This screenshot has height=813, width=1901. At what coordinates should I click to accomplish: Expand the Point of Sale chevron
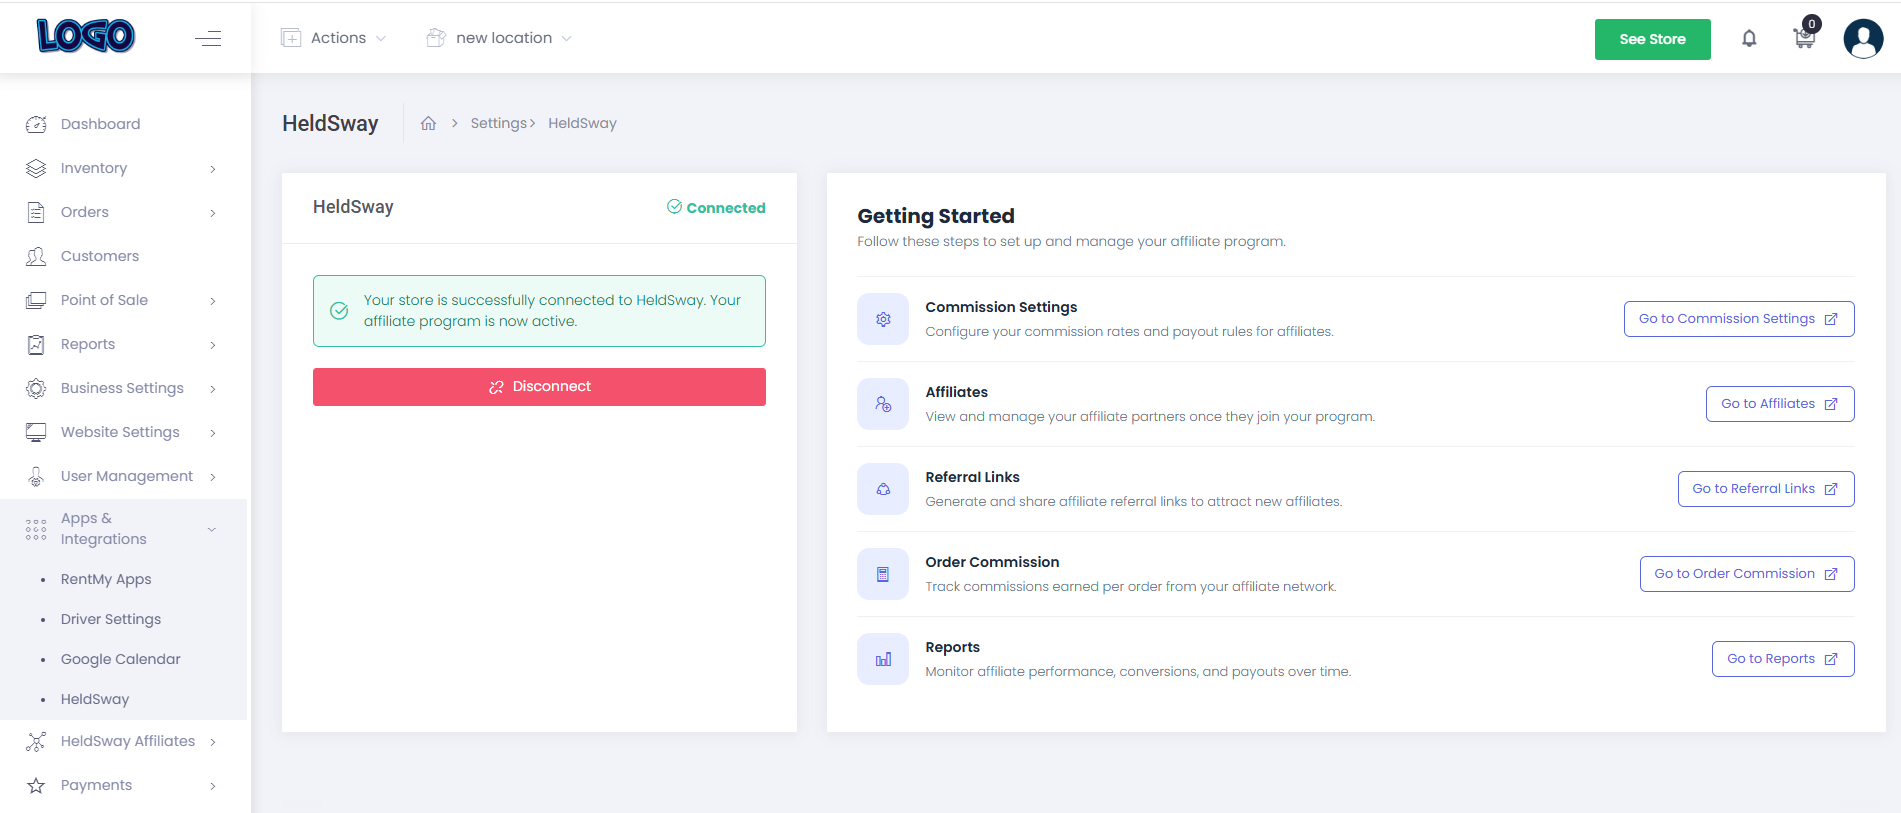[x=213, y=301]
